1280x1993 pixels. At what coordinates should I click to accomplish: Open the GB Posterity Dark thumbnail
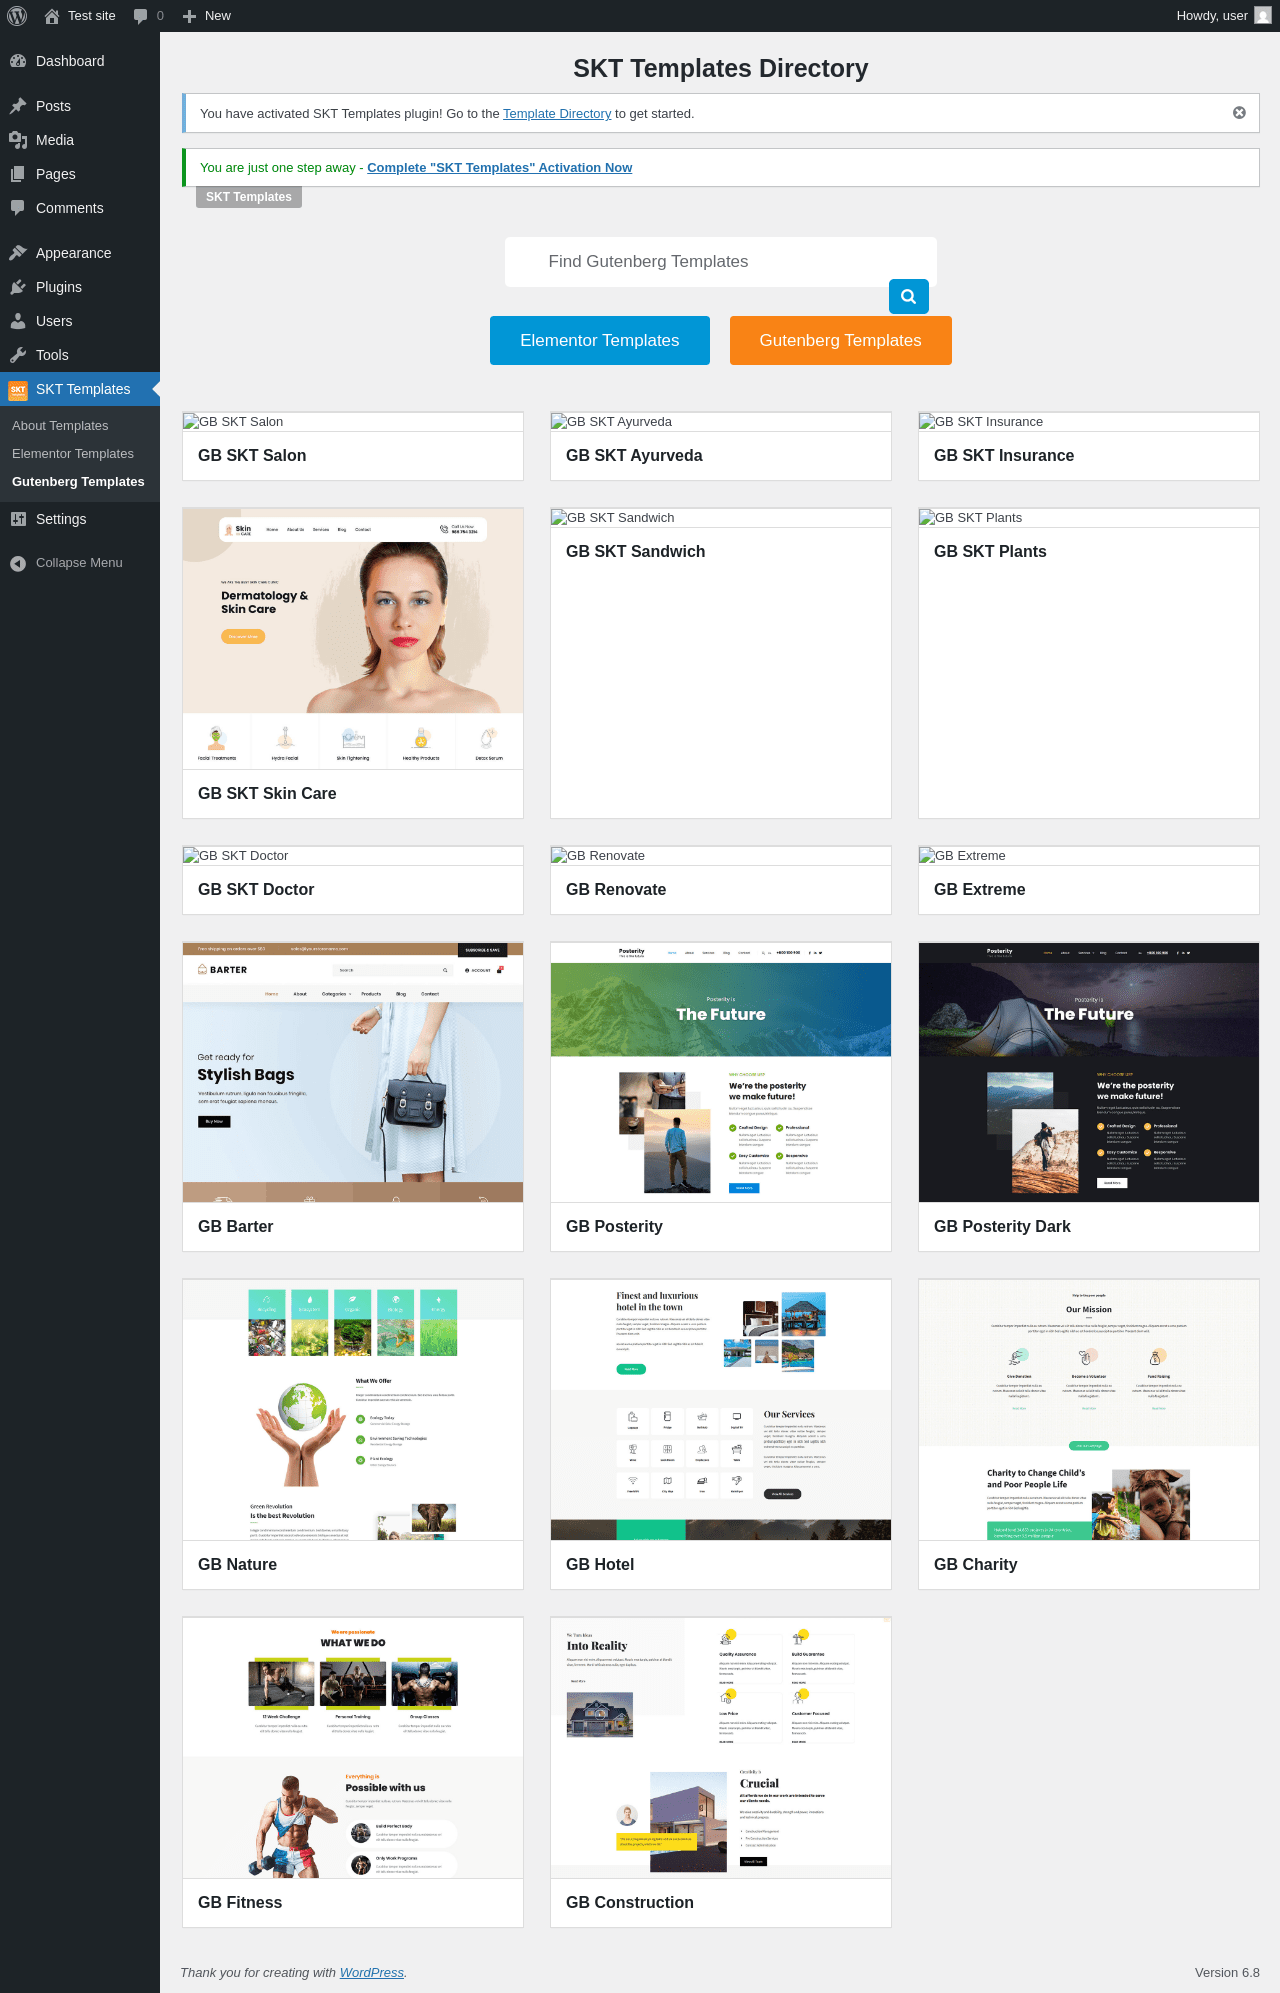(1089, 1072)
